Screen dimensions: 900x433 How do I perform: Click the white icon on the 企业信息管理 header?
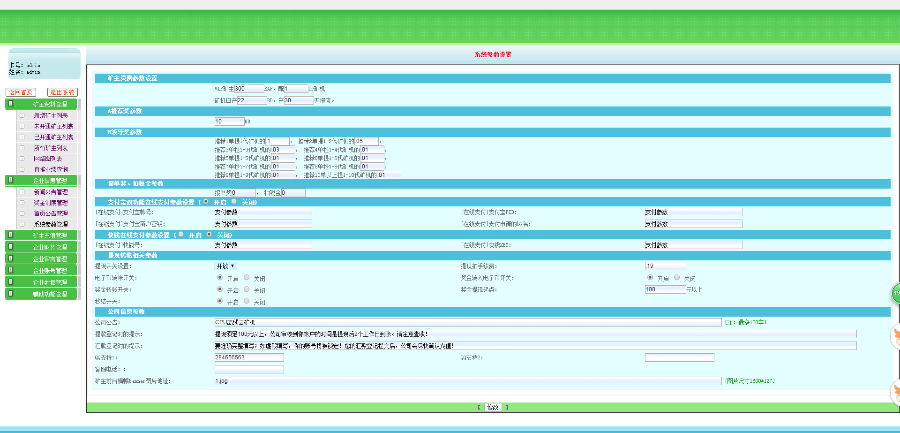pyautogui.click(x=10, y=180)
